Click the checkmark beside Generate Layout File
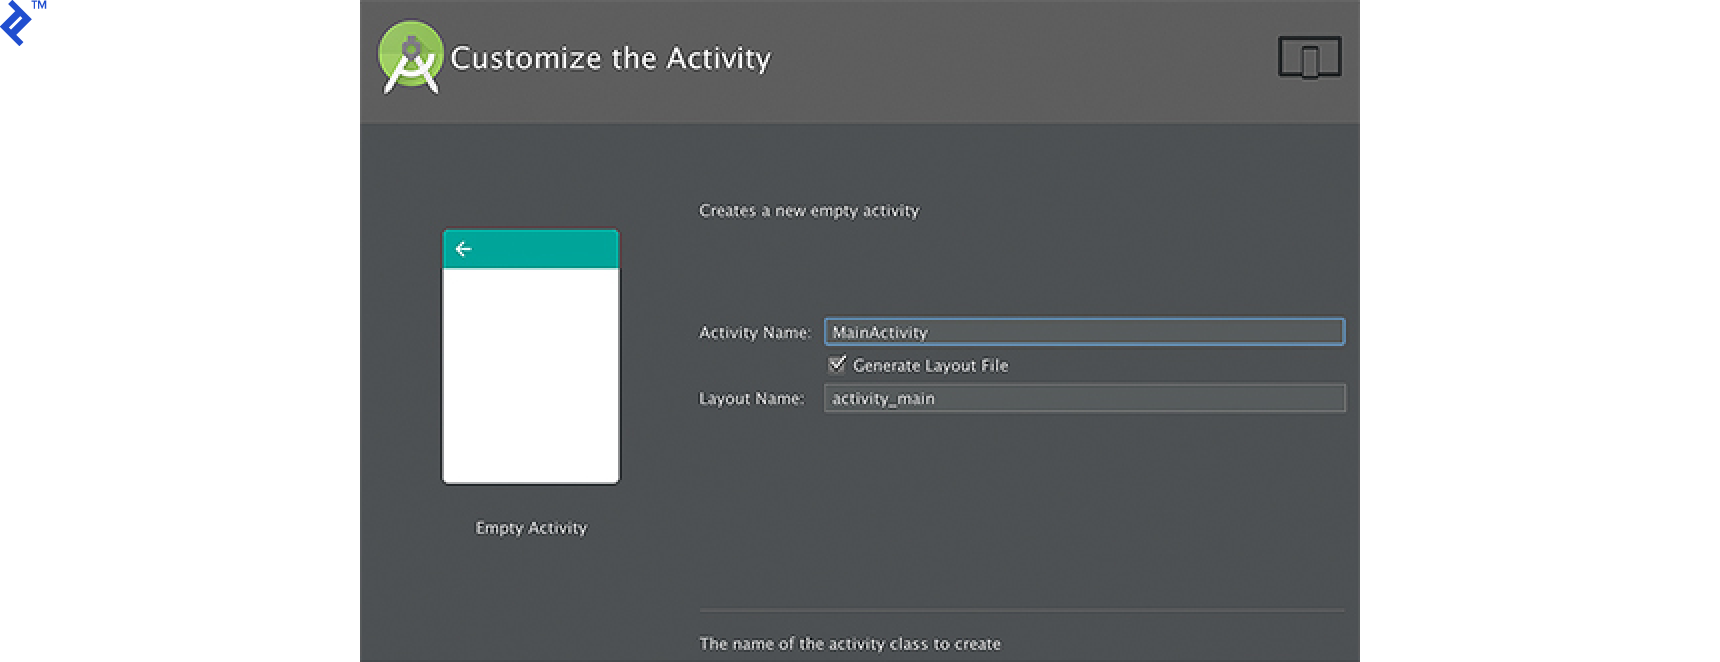 [x=838, y=364]
